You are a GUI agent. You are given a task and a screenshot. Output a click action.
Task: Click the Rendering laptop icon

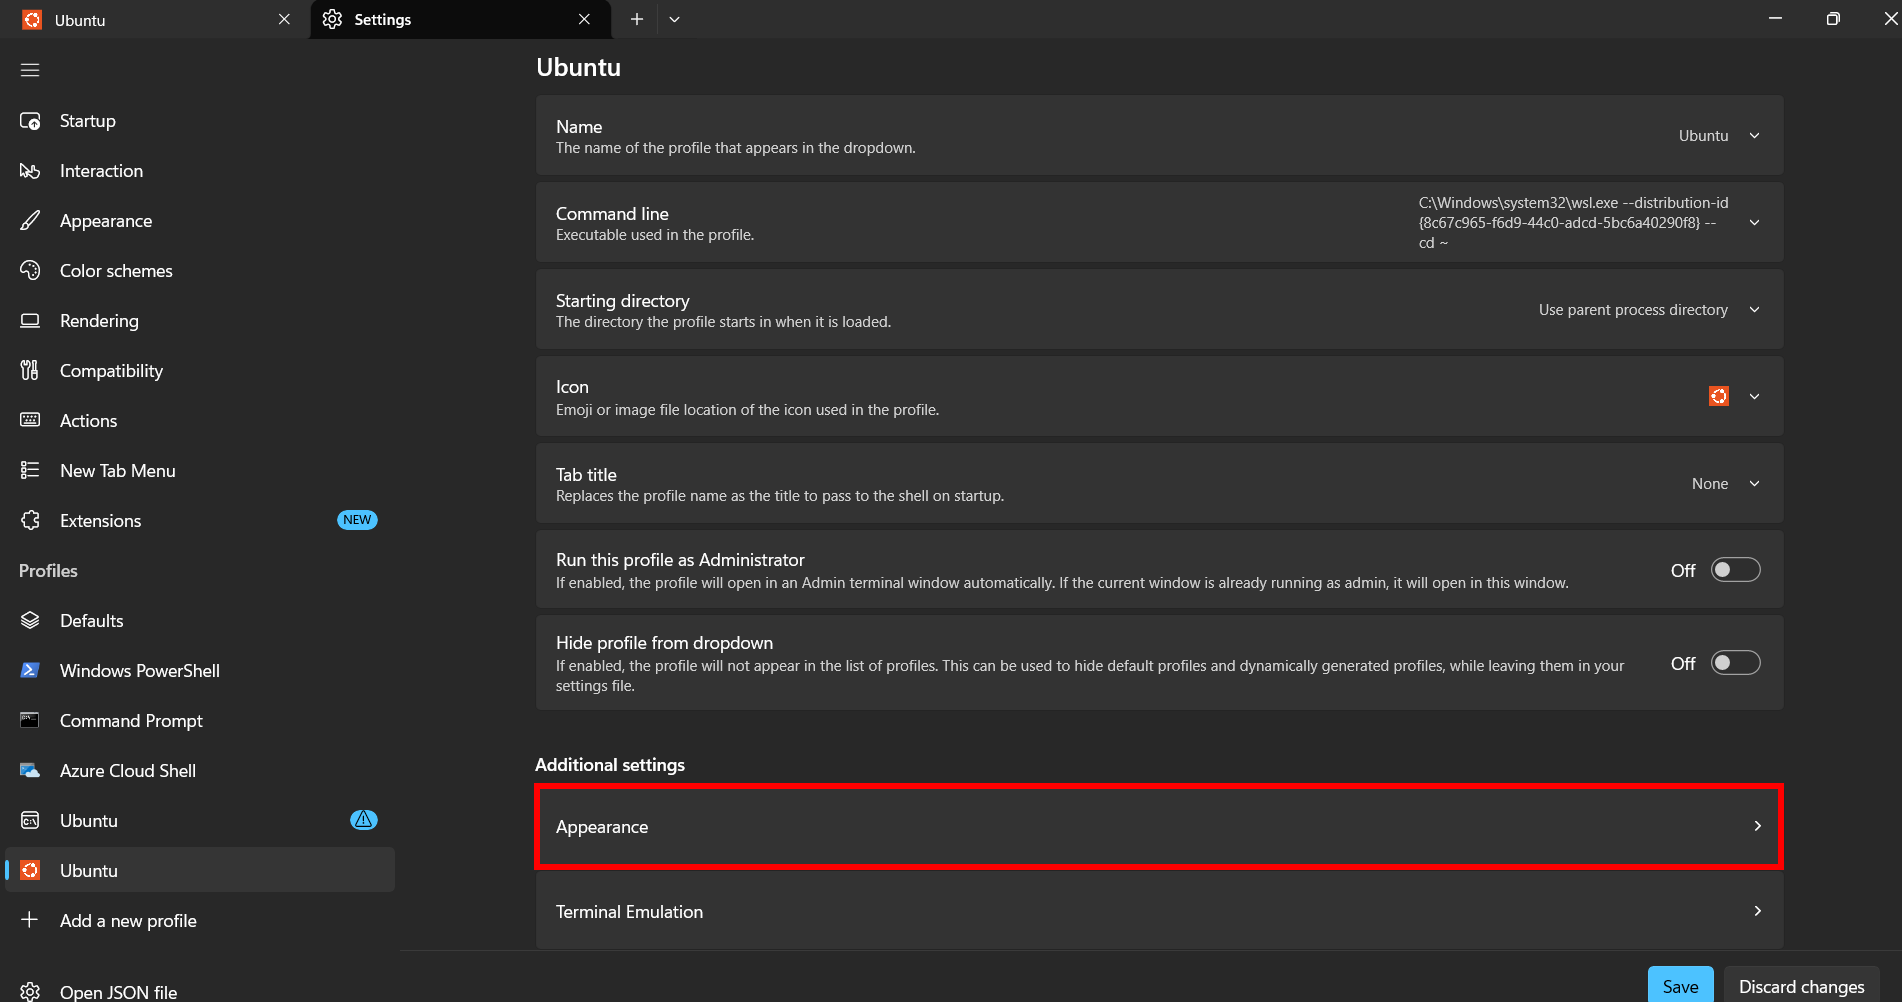[30, 321]
